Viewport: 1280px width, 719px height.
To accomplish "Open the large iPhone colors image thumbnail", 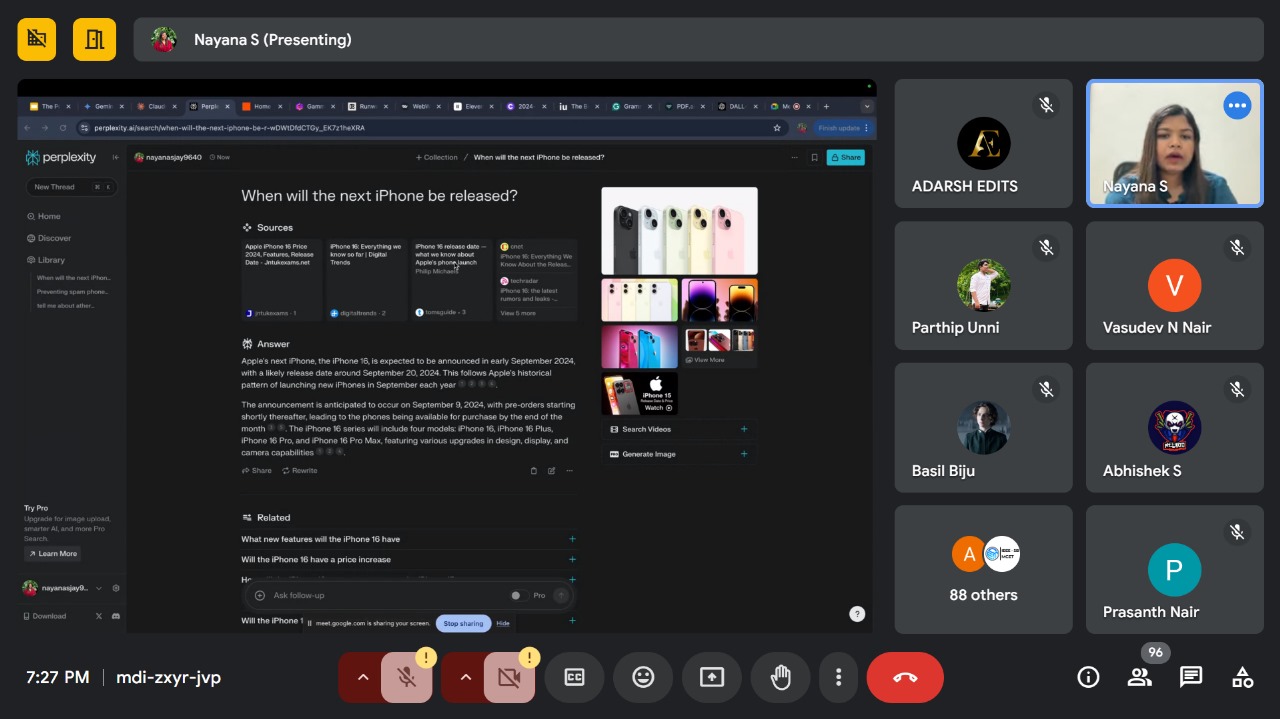I will tap(679, 231).
